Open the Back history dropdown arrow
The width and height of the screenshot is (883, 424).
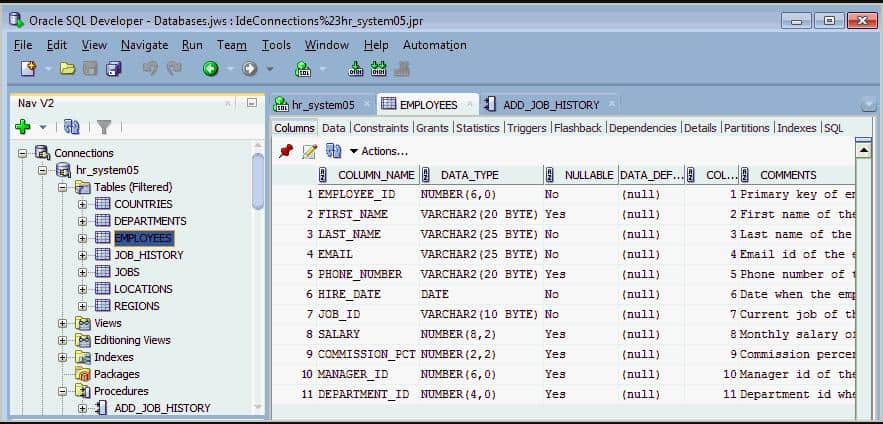[230, 69]
